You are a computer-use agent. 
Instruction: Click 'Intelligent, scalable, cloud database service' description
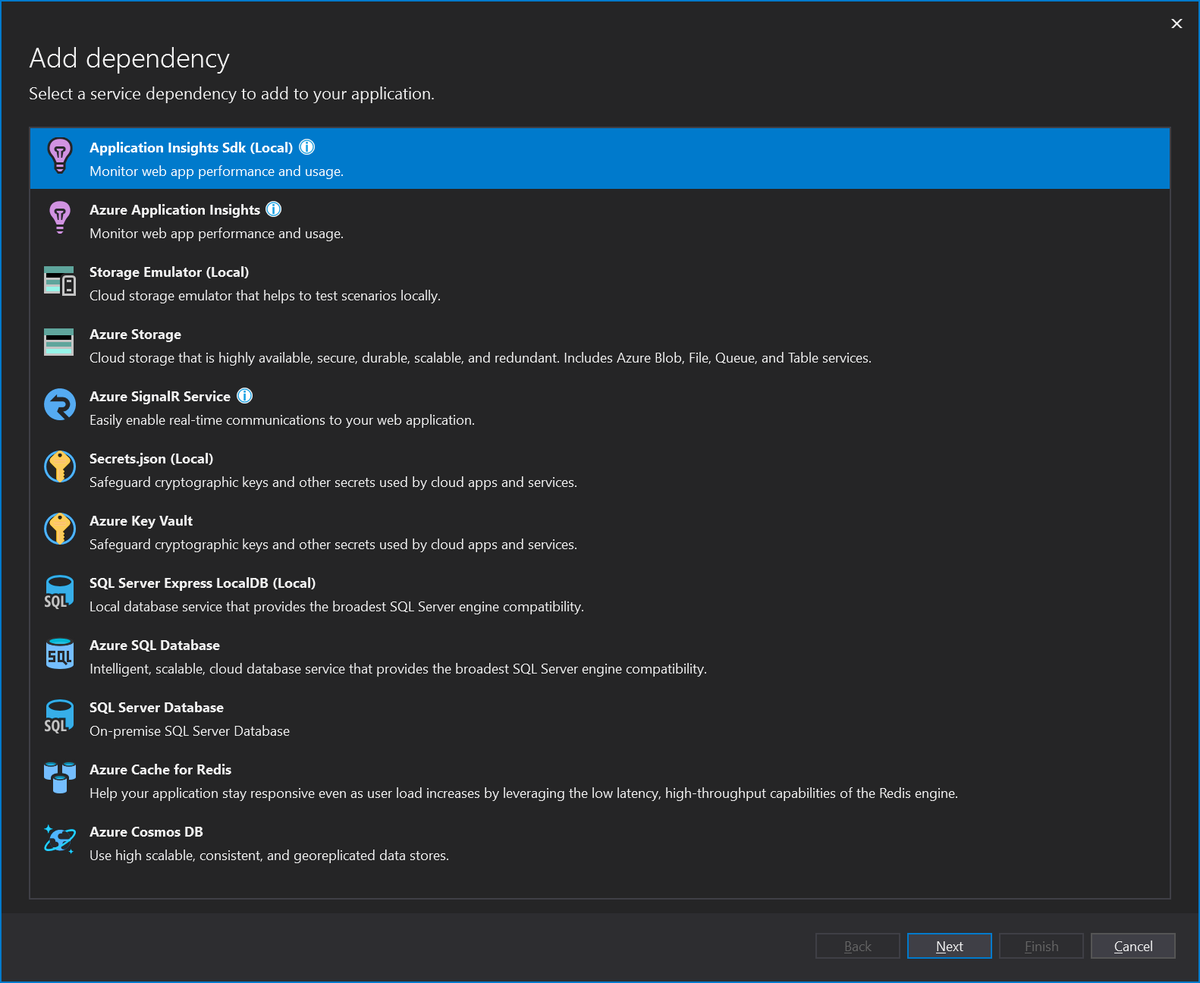(x=398, y=669)
